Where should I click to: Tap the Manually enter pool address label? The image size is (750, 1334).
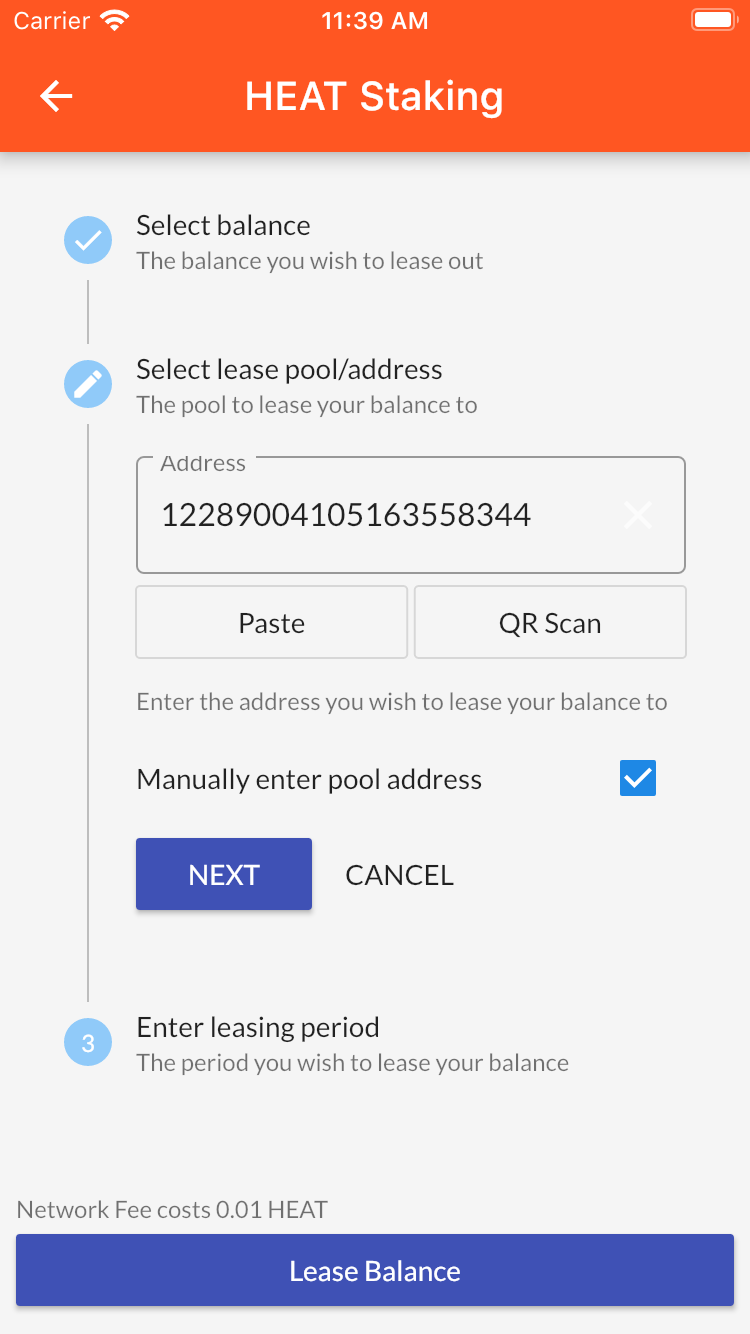click(x=309, y=779)
